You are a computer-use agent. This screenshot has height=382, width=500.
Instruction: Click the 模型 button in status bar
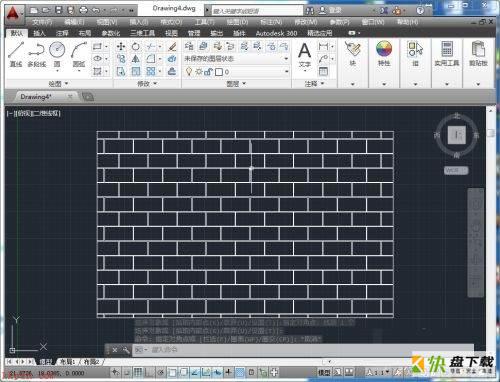pos(324,372)
